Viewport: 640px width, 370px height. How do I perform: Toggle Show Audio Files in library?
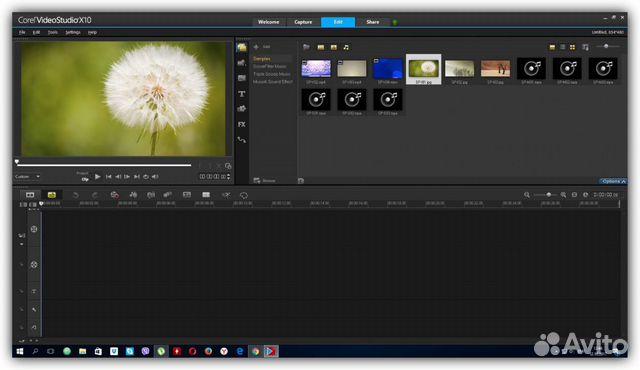346,47
